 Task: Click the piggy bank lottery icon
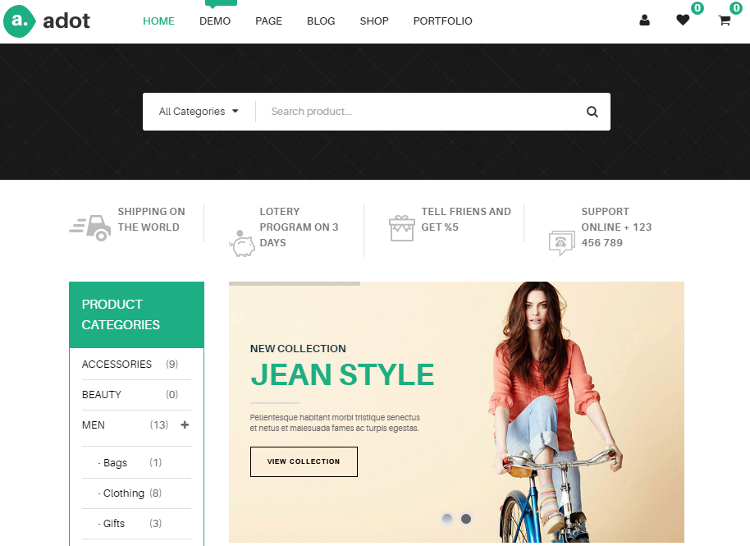coord(242,243)
